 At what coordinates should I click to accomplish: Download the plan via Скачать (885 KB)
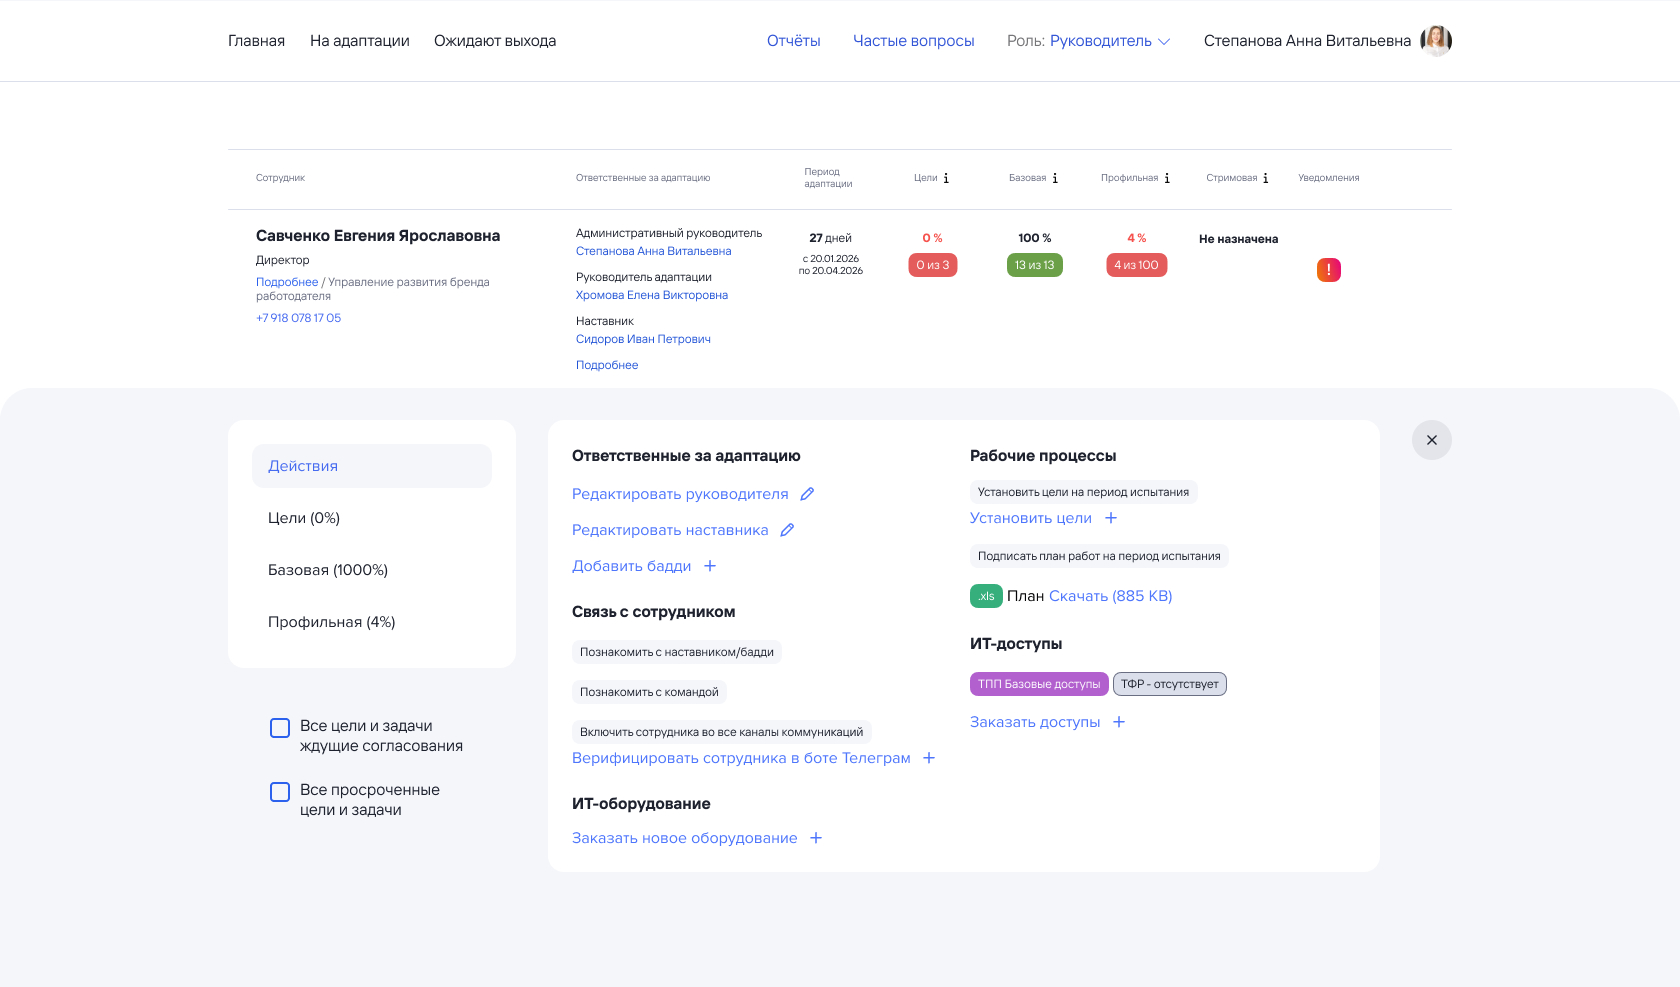(x=1110, y=596)
